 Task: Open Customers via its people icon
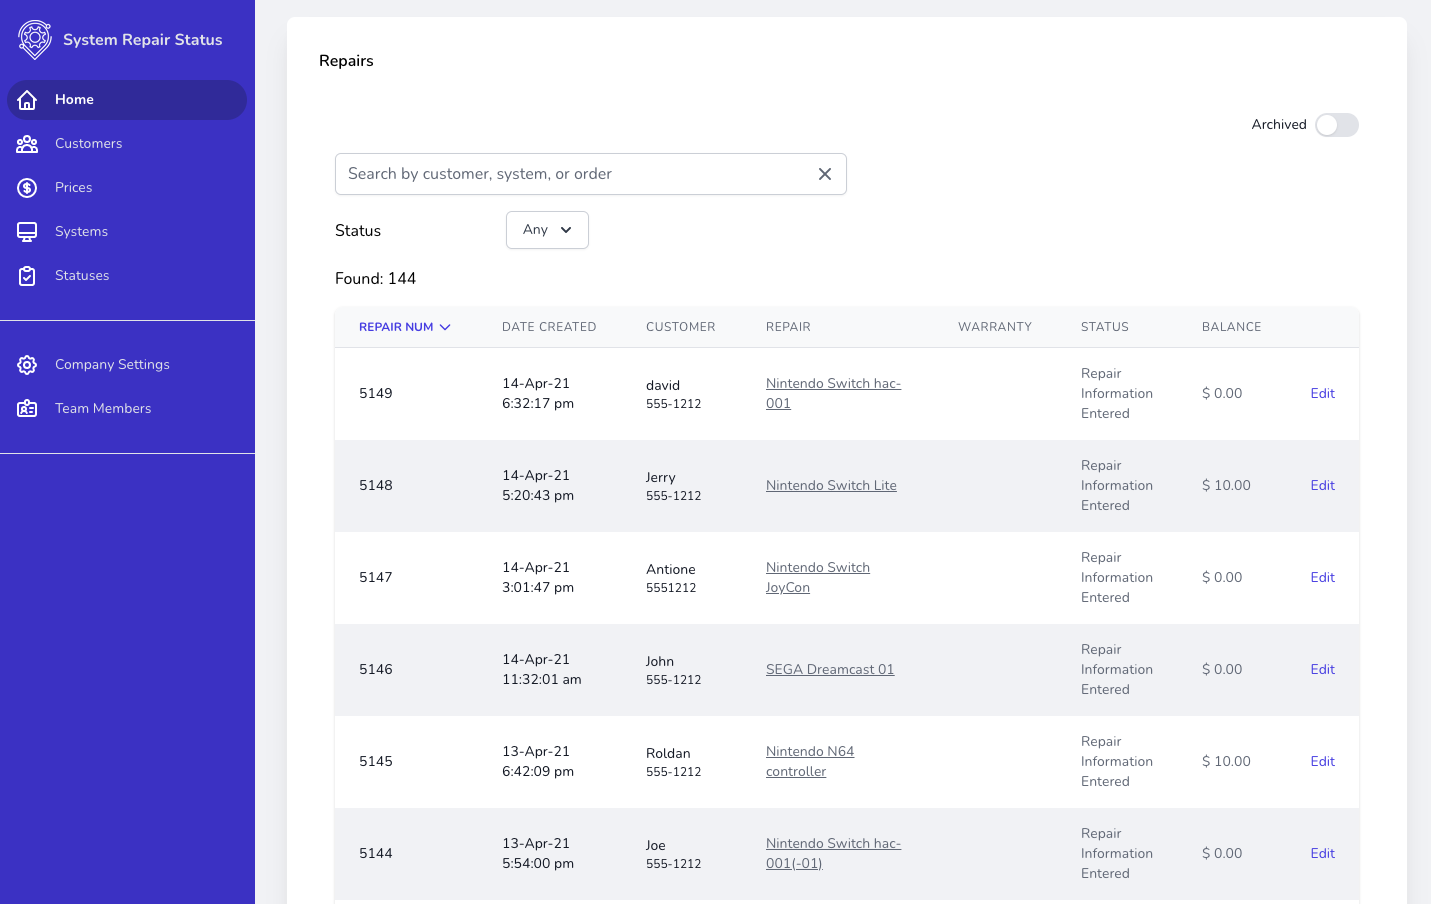pos(27,144)
